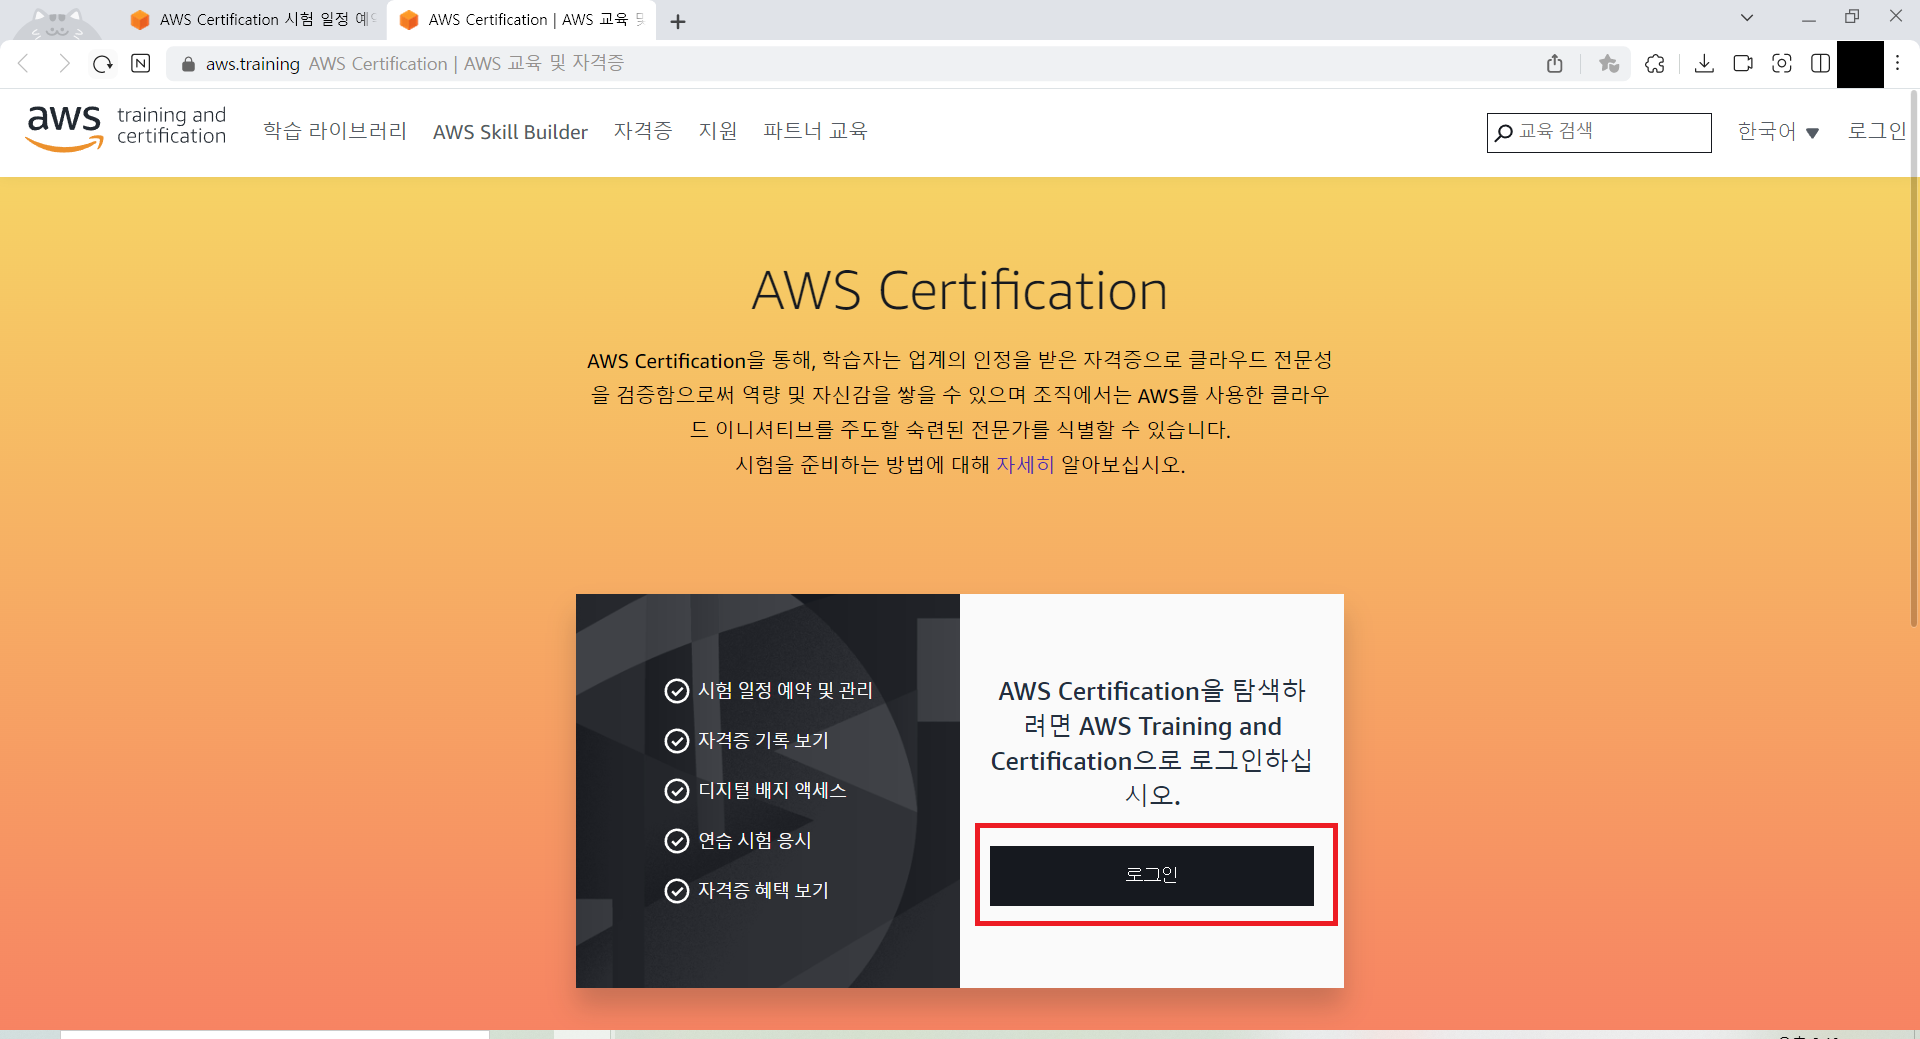This screenshot has height=1039, width=1920.
Task: Click the check icon beside 자격증 기록 보기
Action: (677, 741)
